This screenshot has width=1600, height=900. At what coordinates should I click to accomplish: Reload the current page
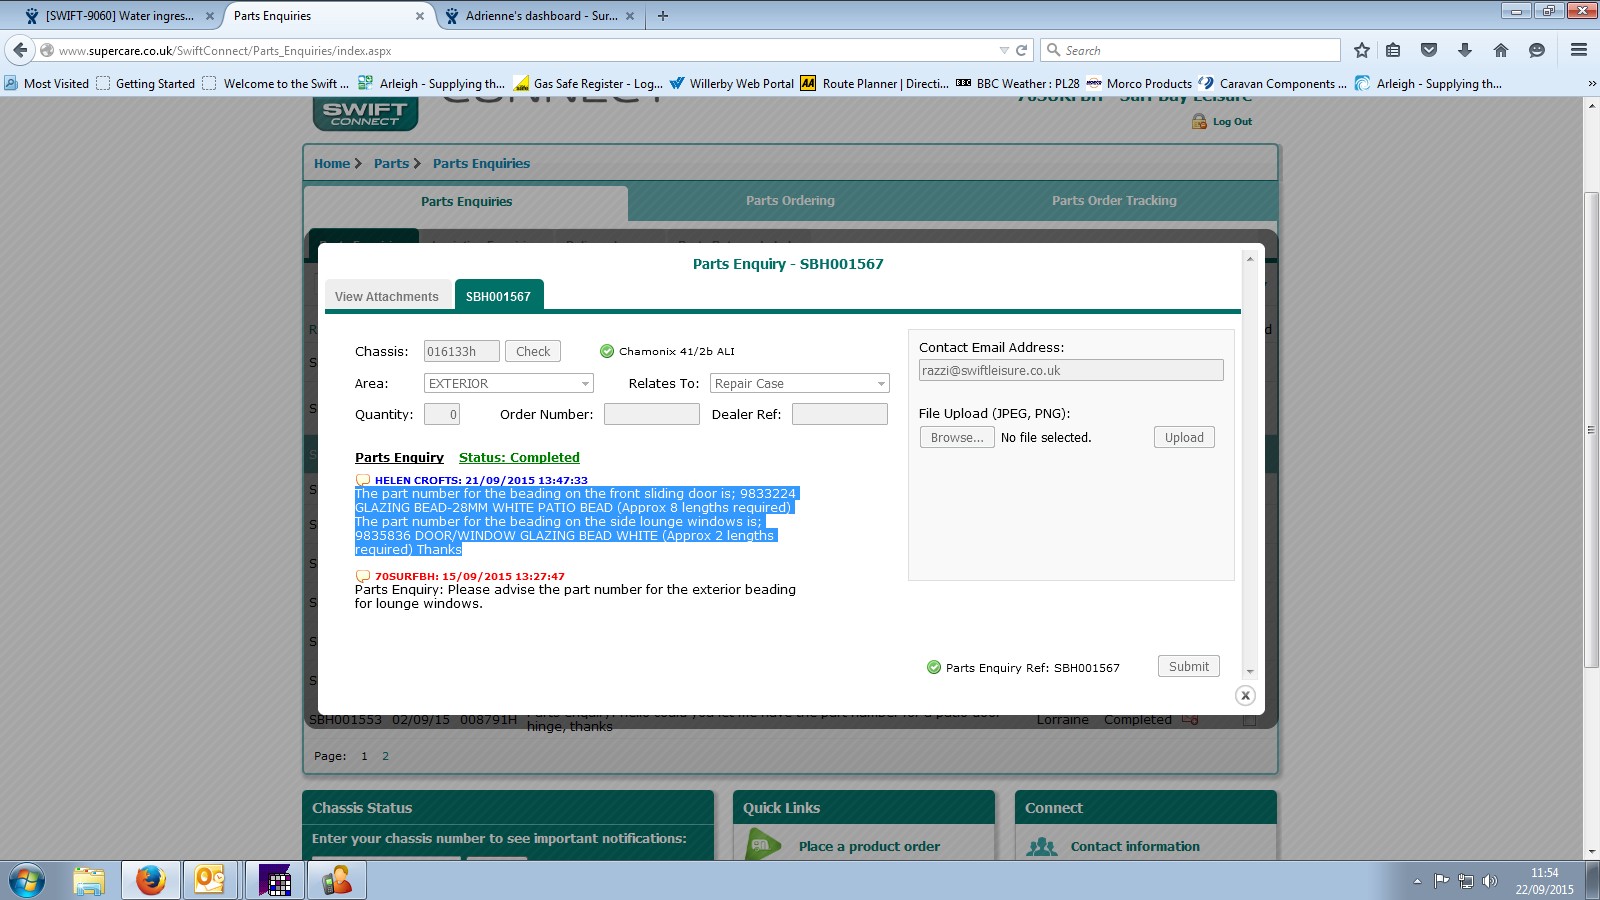coord(1022,50)
